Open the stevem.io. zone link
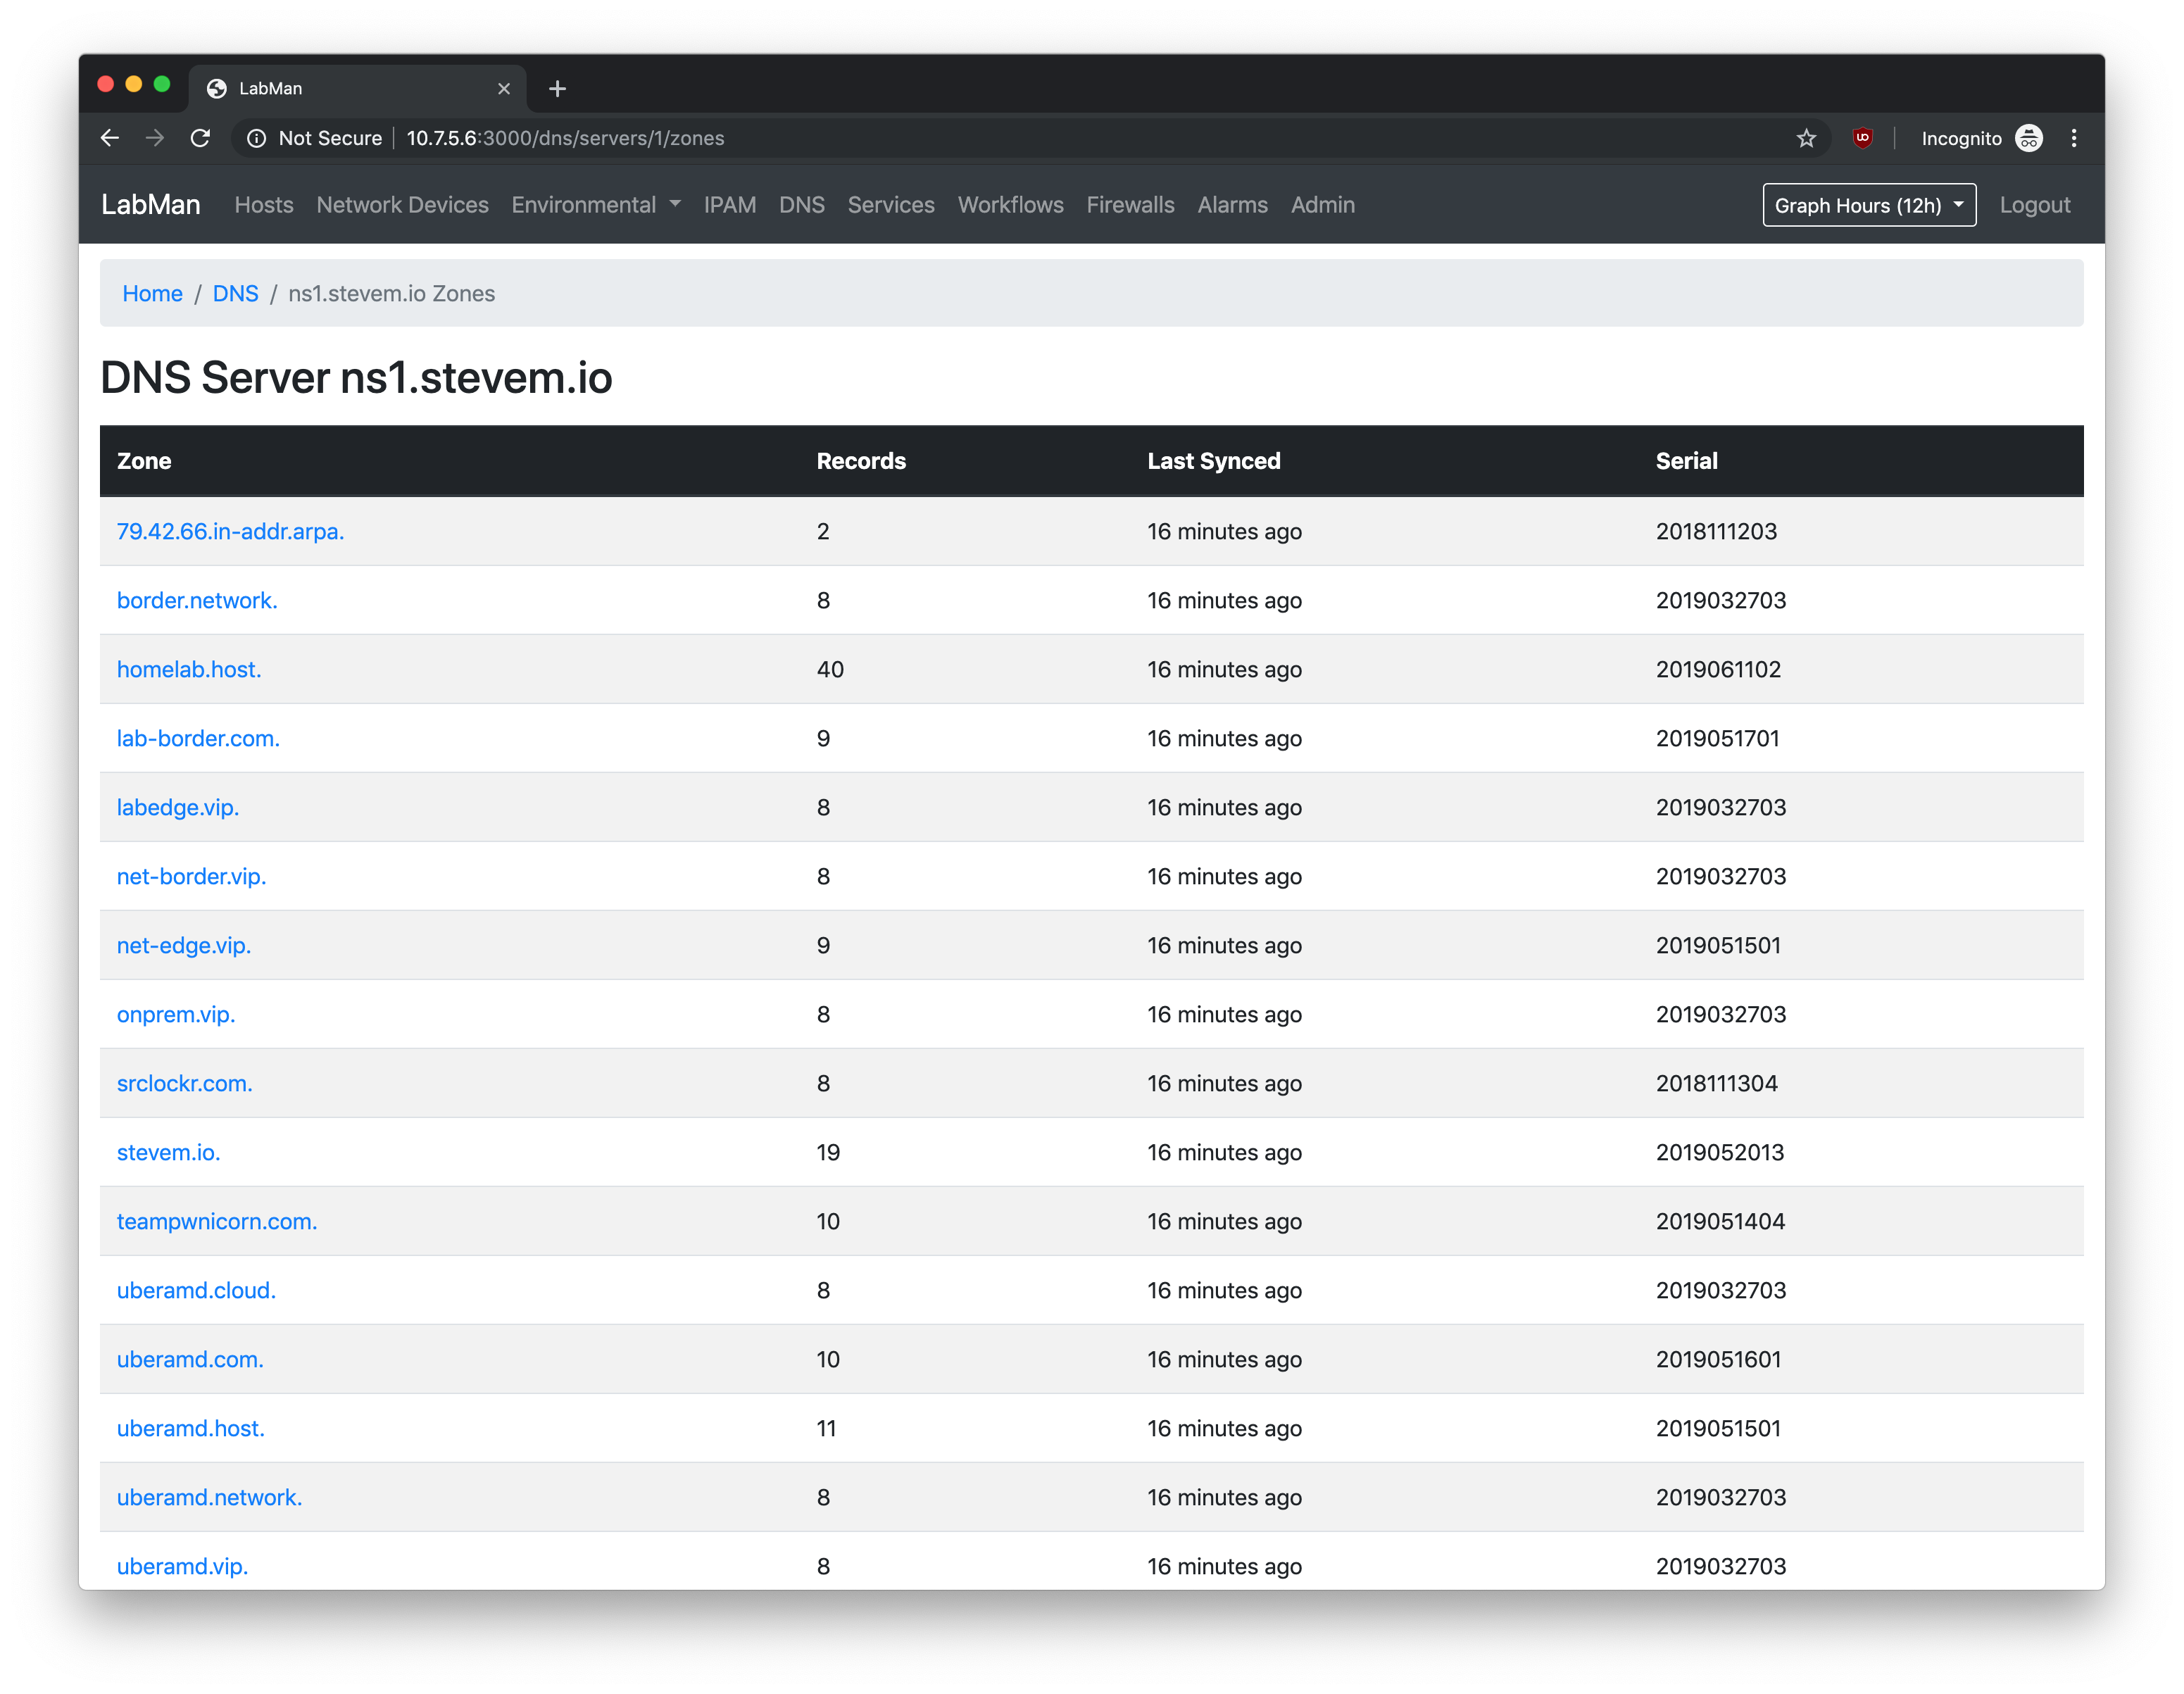2184x1694 pixels. [168, 1152]
